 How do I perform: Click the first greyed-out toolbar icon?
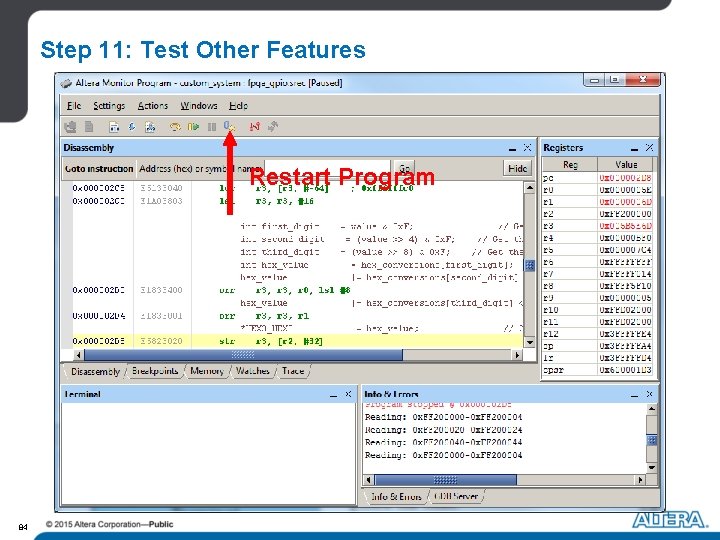click(x=70, y=127)
